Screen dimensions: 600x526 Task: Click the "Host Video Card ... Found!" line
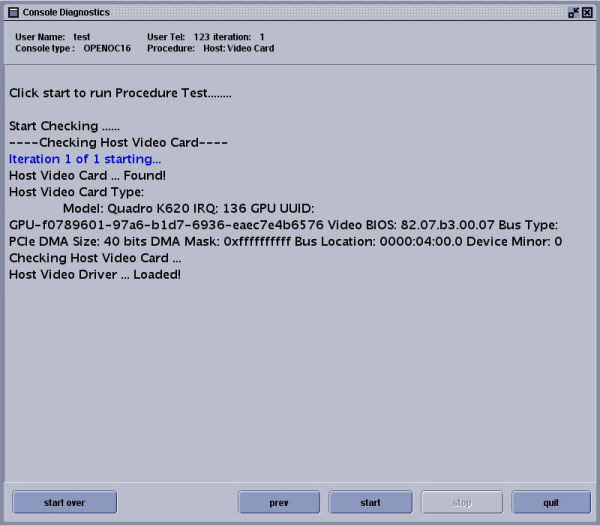point(88,175)
